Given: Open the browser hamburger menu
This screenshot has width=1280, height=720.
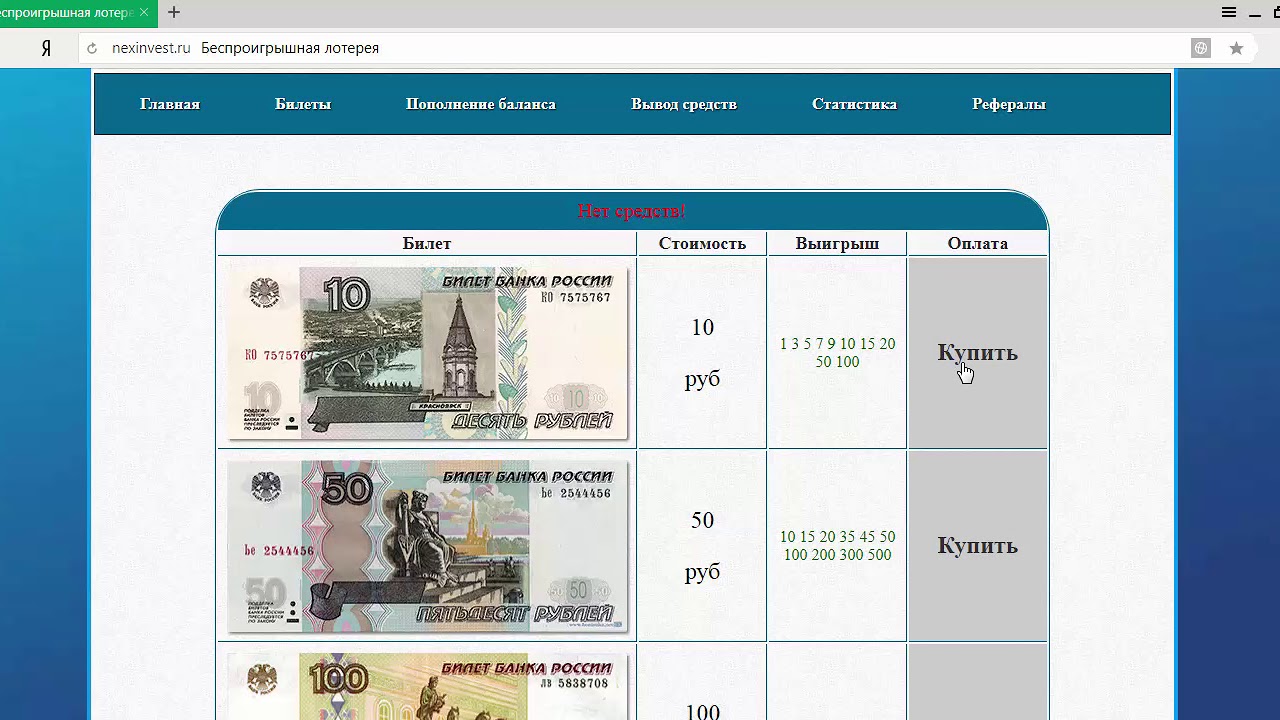Looking at the screenshot, I should point(1229,13).
